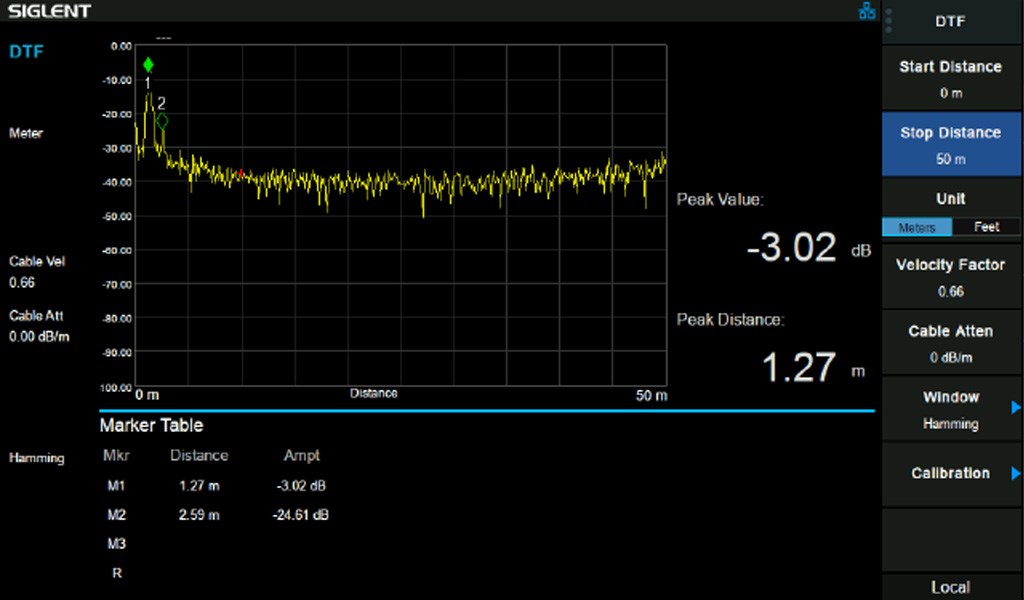Viewport: 1024px width, 600px height.
Task: Switch distance unit to Feet
Action: (x=986, y=227)
